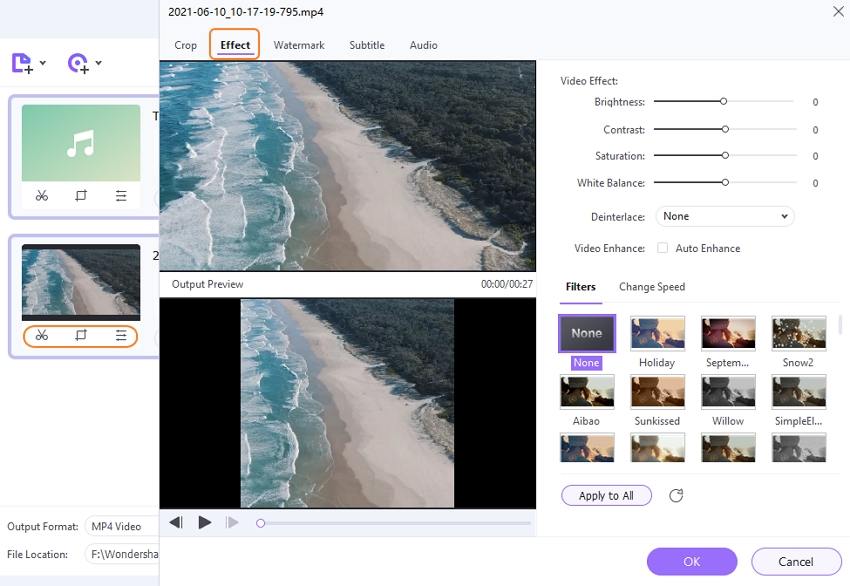The image size is (850, 586).
Task: Click crop icon under music thumbnail
Action: (81, 196)
